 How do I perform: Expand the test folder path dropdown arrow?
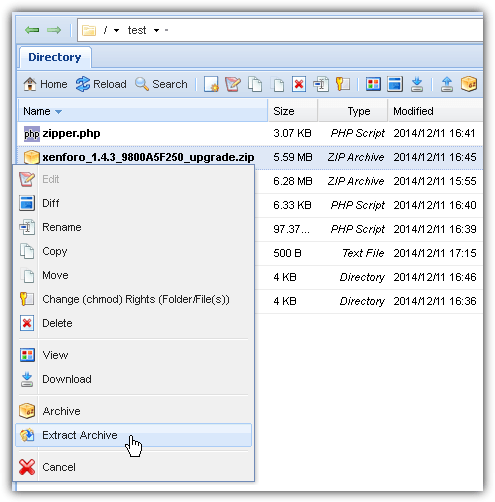click(x=156, y=31)
